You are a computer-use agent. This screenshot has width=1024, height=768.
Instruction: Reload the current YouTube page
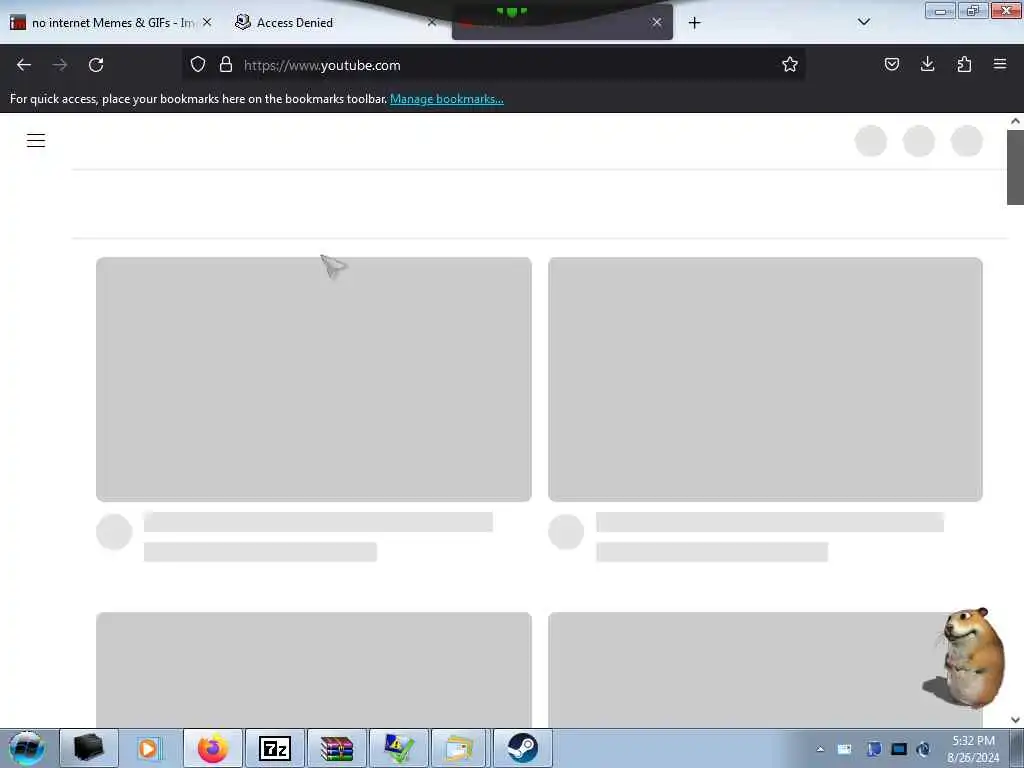(x=96, y=65)
